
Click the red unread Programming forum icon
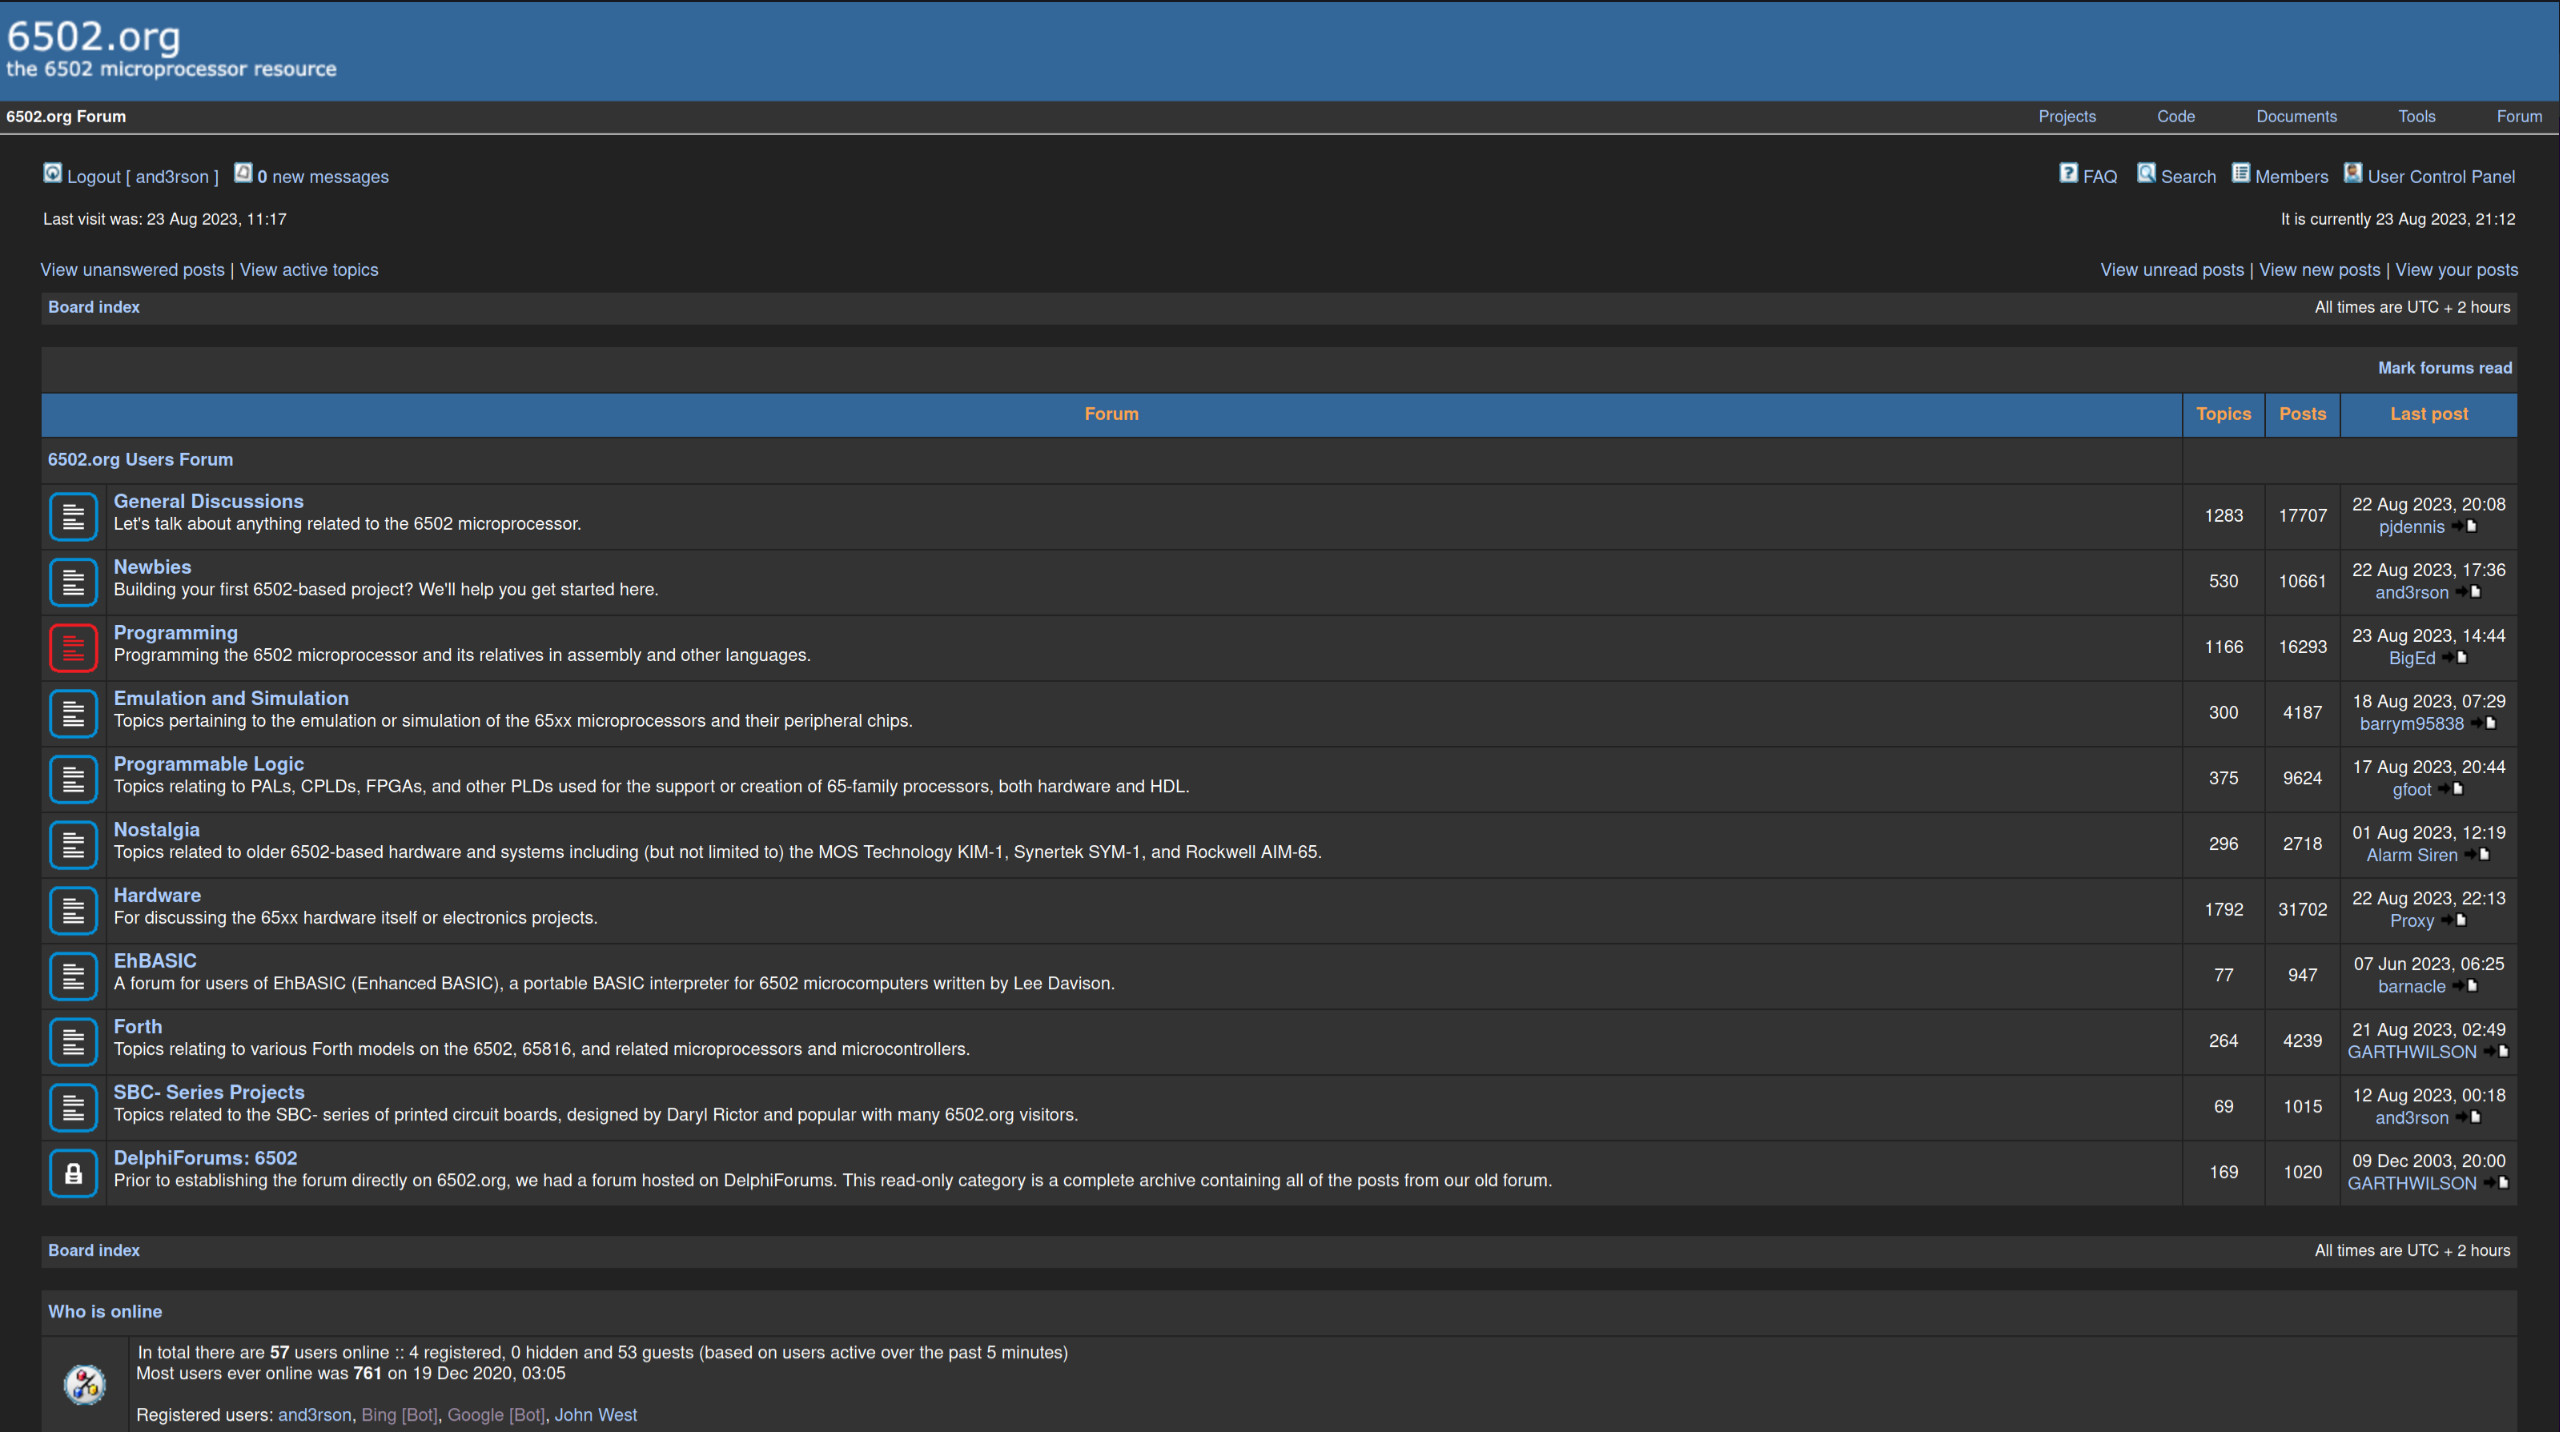73,647
